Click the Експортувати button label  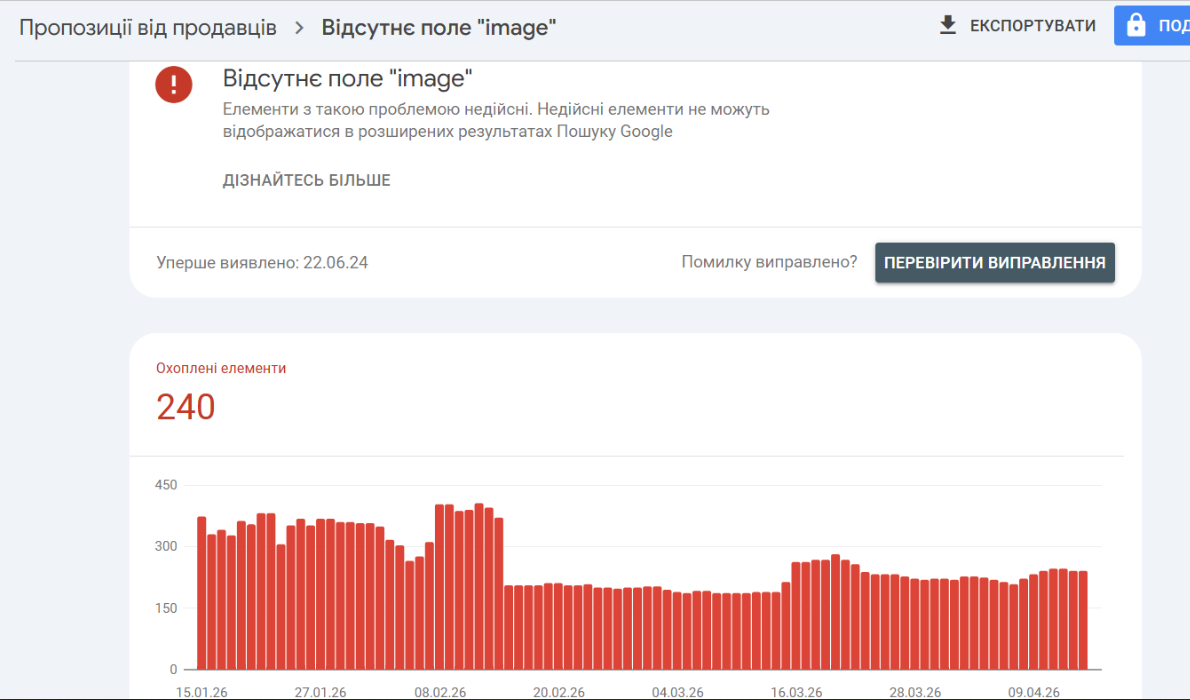(x=1032, y=26)
